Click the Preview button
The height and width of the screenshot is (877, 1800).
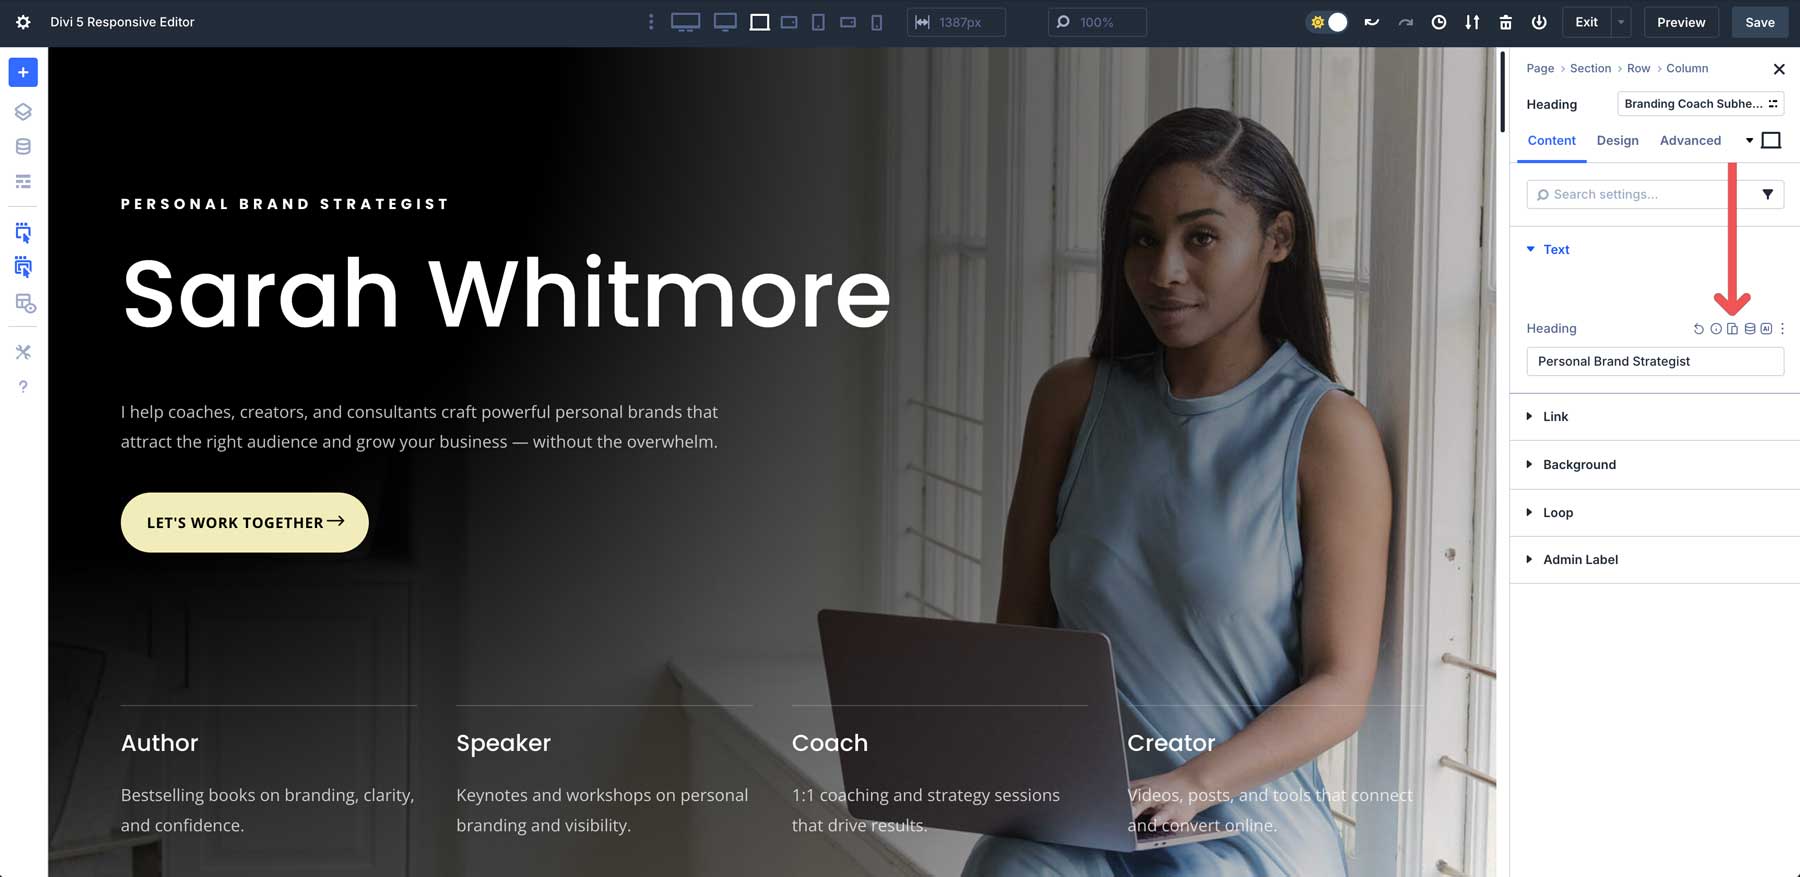pyautogui.click(x=1680, y=22)
